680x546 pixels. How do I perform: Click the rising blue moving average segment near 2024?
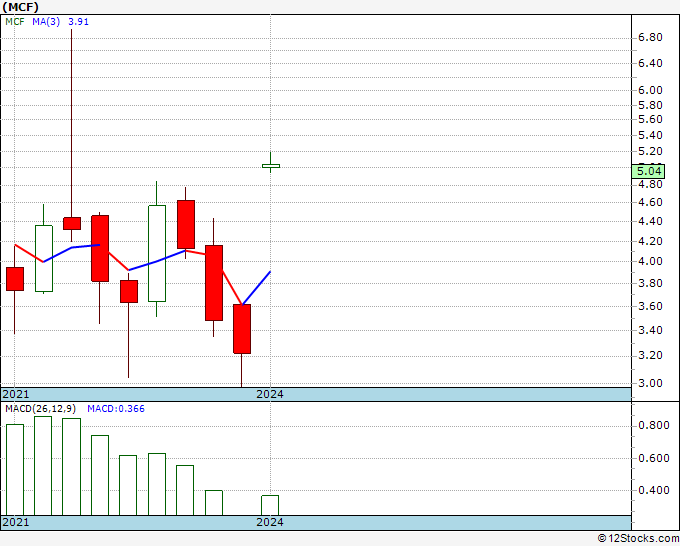pos(256,288)
